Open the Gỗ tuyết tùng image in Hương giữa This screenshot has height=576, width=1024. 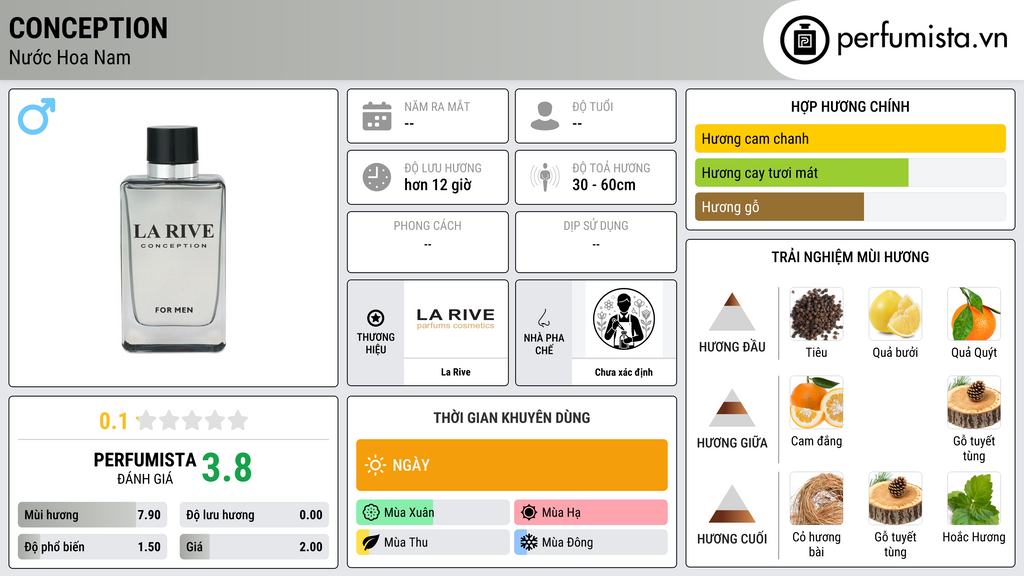tap(974, 402)
